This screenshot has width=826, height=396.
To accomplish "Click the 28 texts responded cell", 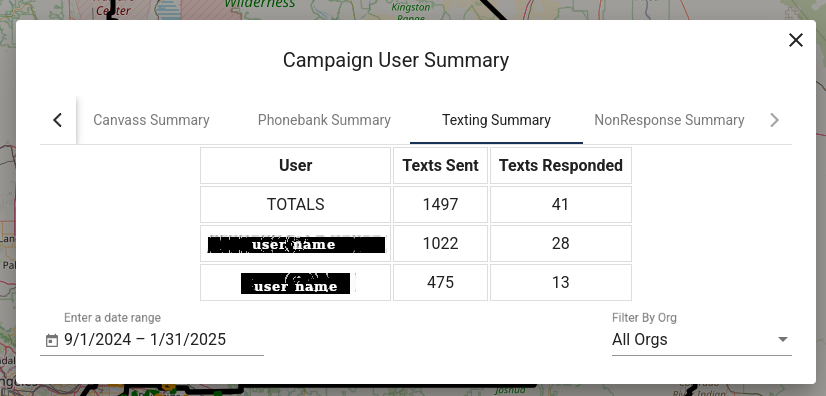I will [560, 243].
